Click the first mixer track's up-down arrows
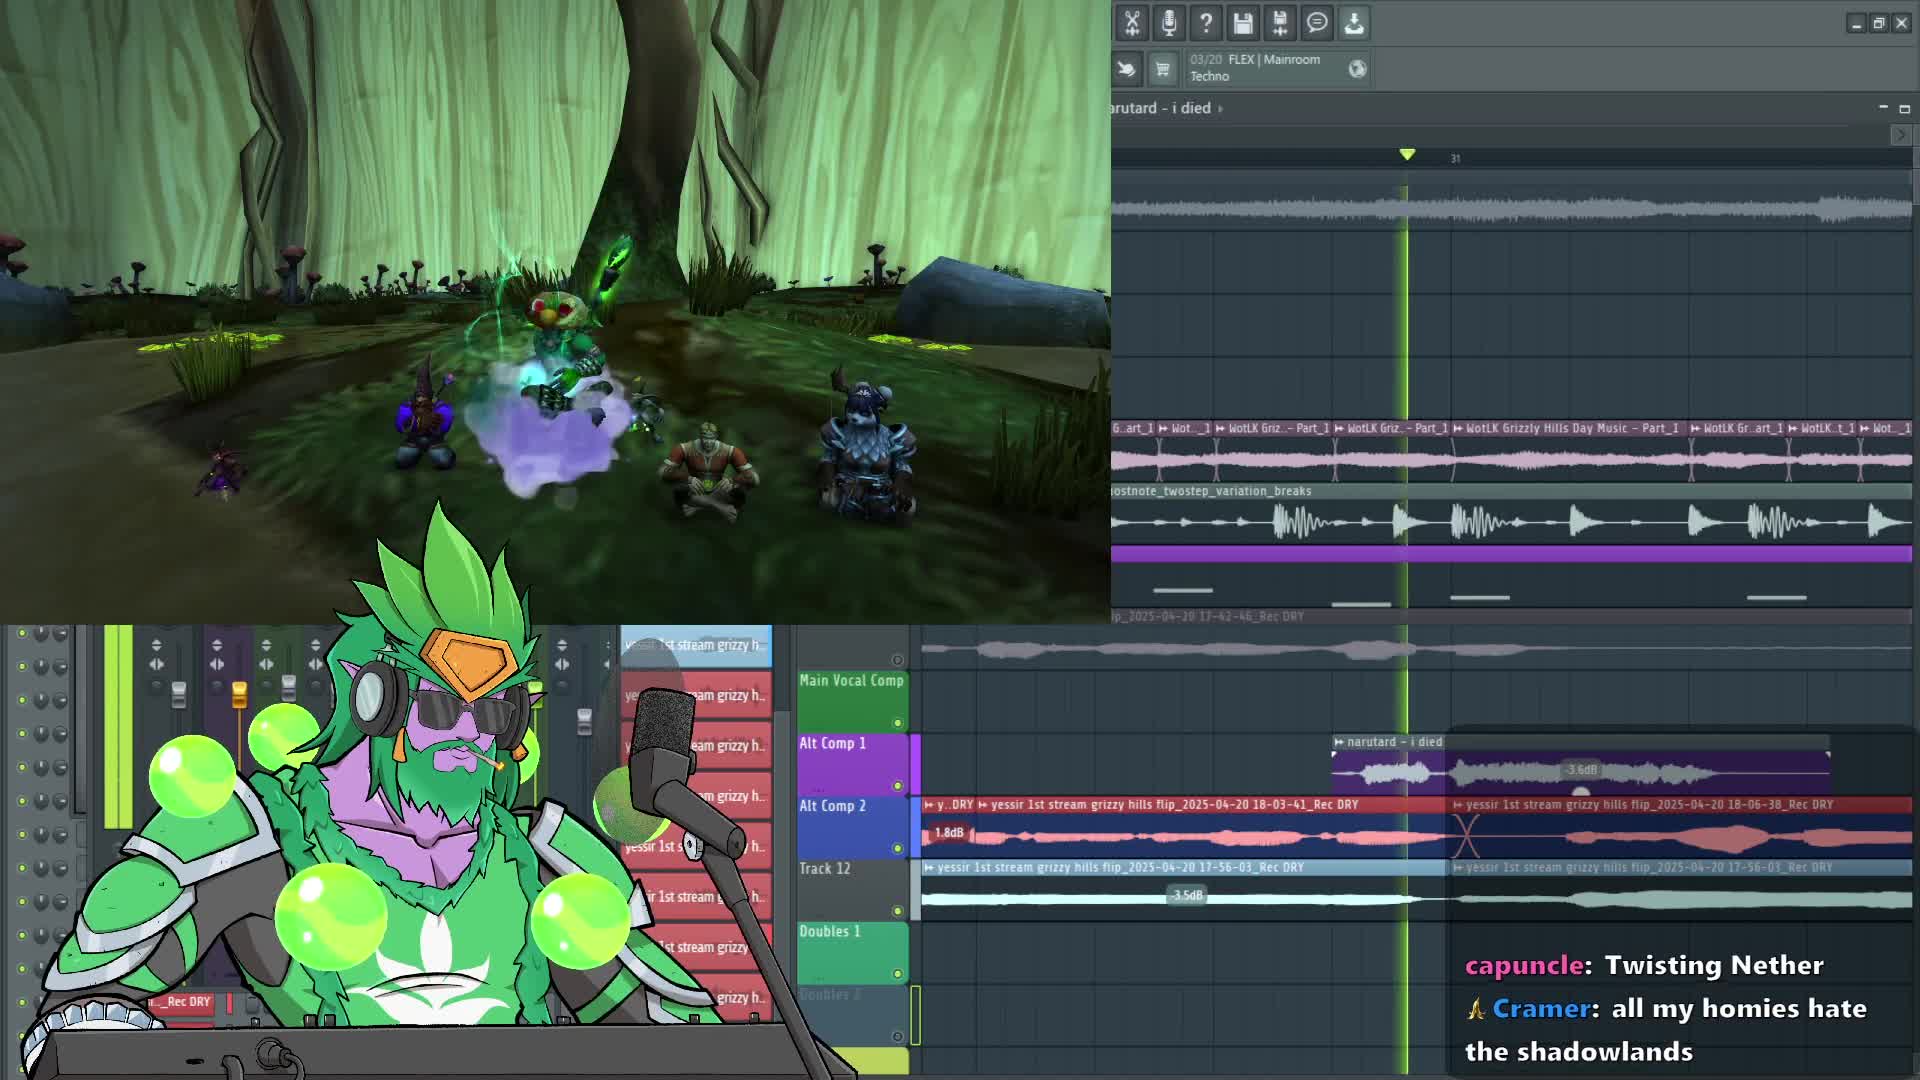Image resolution: width=1920 pixels, height=1080 pixels. pos(156,645)
